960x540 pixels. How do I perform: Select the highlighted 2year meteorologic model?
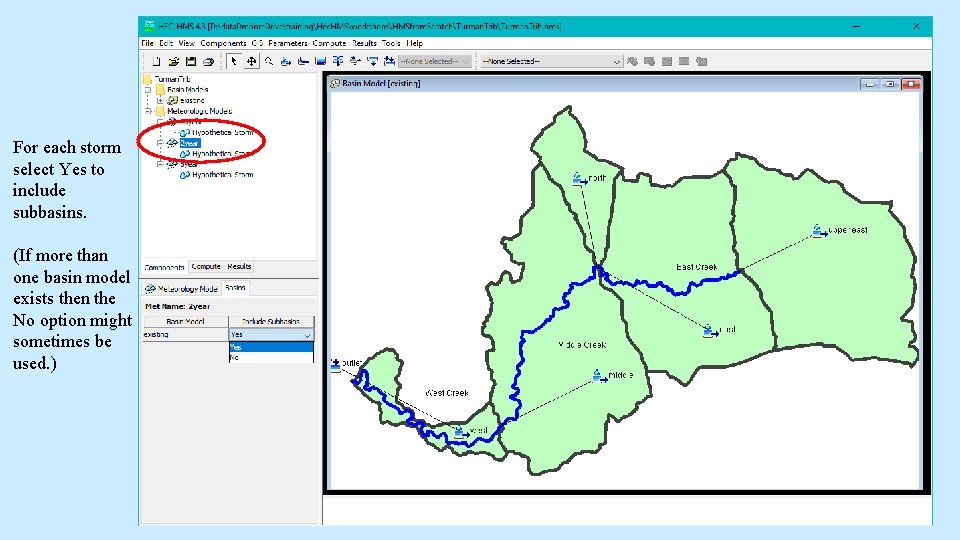190,143
